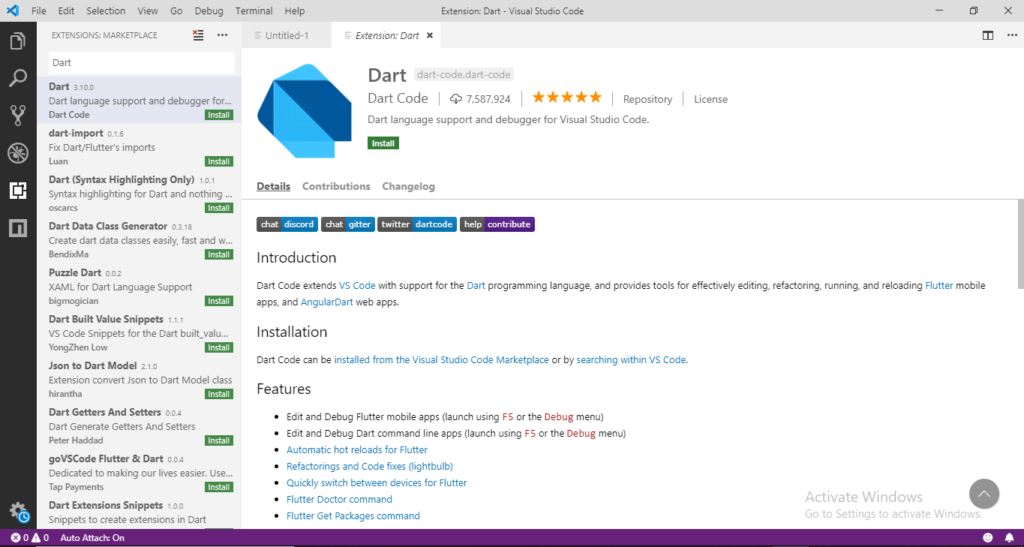Install Dart Data Class Generator
The image size is (1024, 547).
click(x=219, y=255)
